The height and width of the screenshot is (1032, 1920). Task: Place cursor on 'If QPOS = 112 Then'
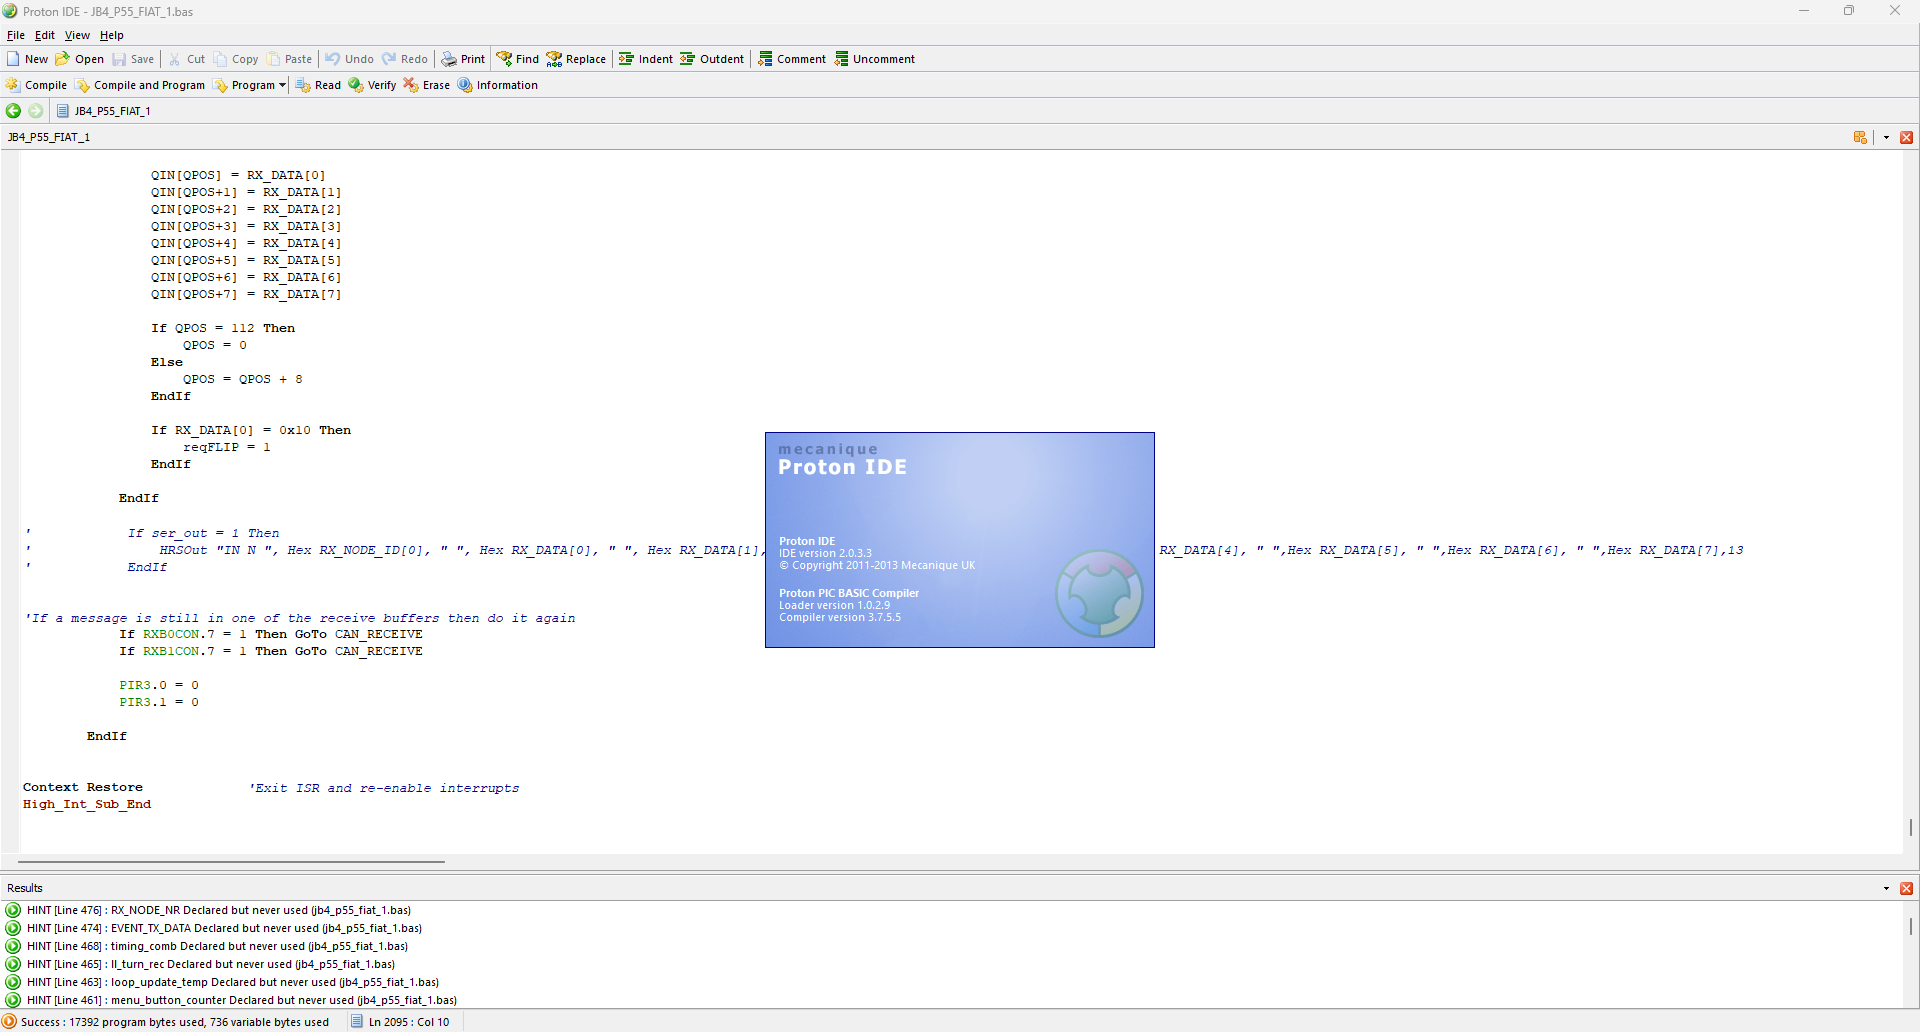click(x=223, y=328)
